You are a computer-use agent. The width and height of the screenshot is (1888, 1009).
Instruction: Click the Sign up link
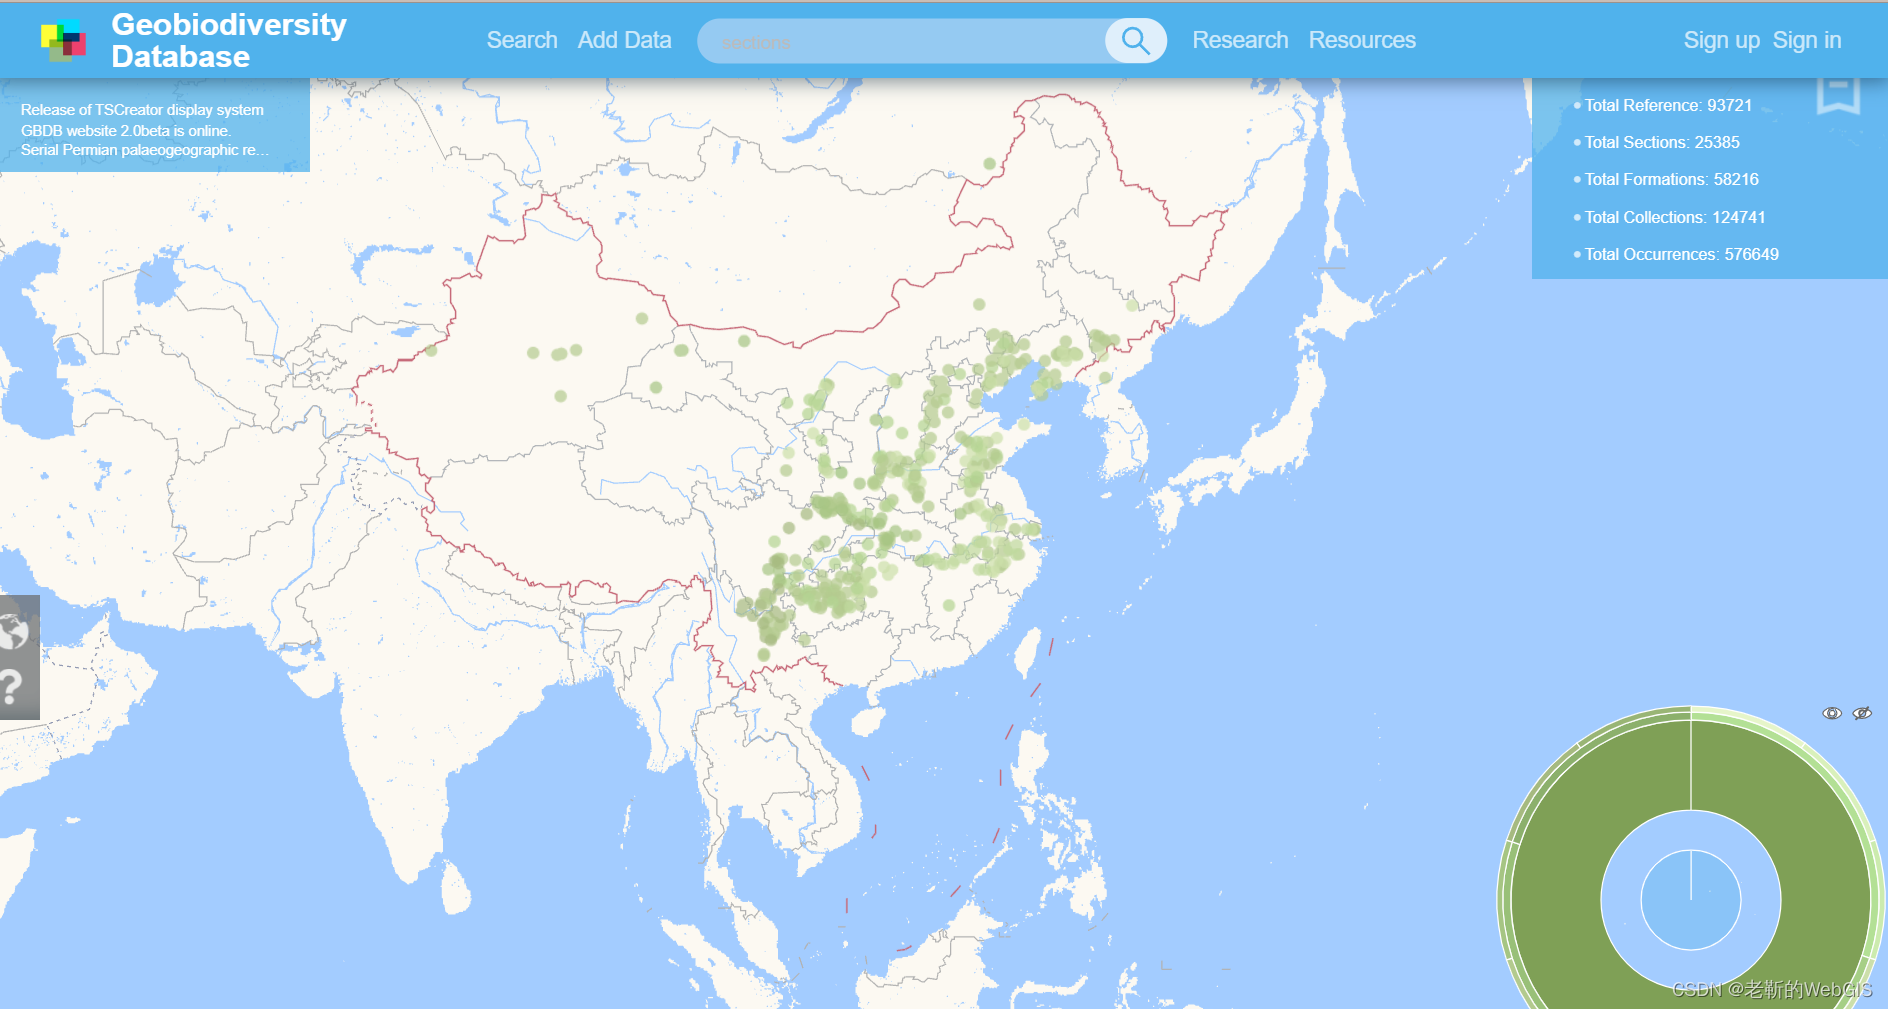[x=1721, y=40]
